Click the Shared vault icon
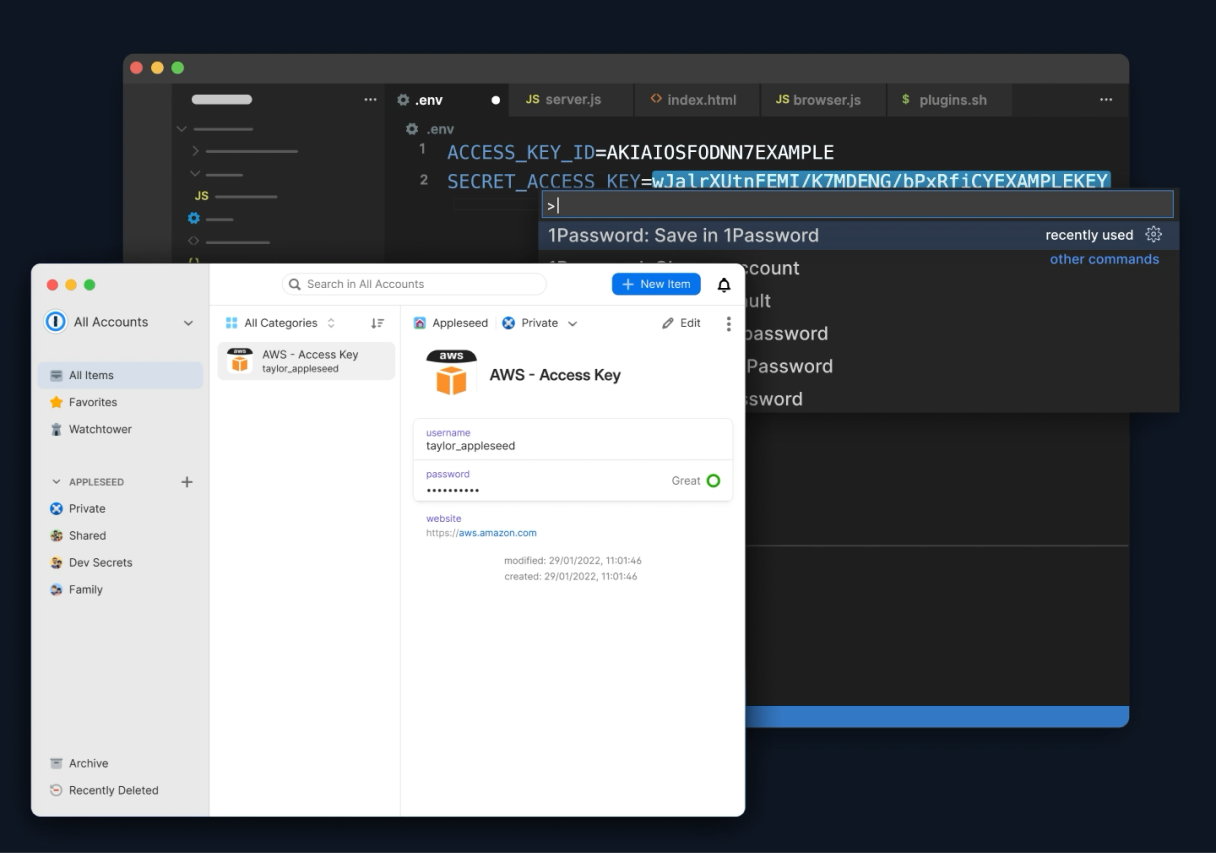 [x=56, y=536]
